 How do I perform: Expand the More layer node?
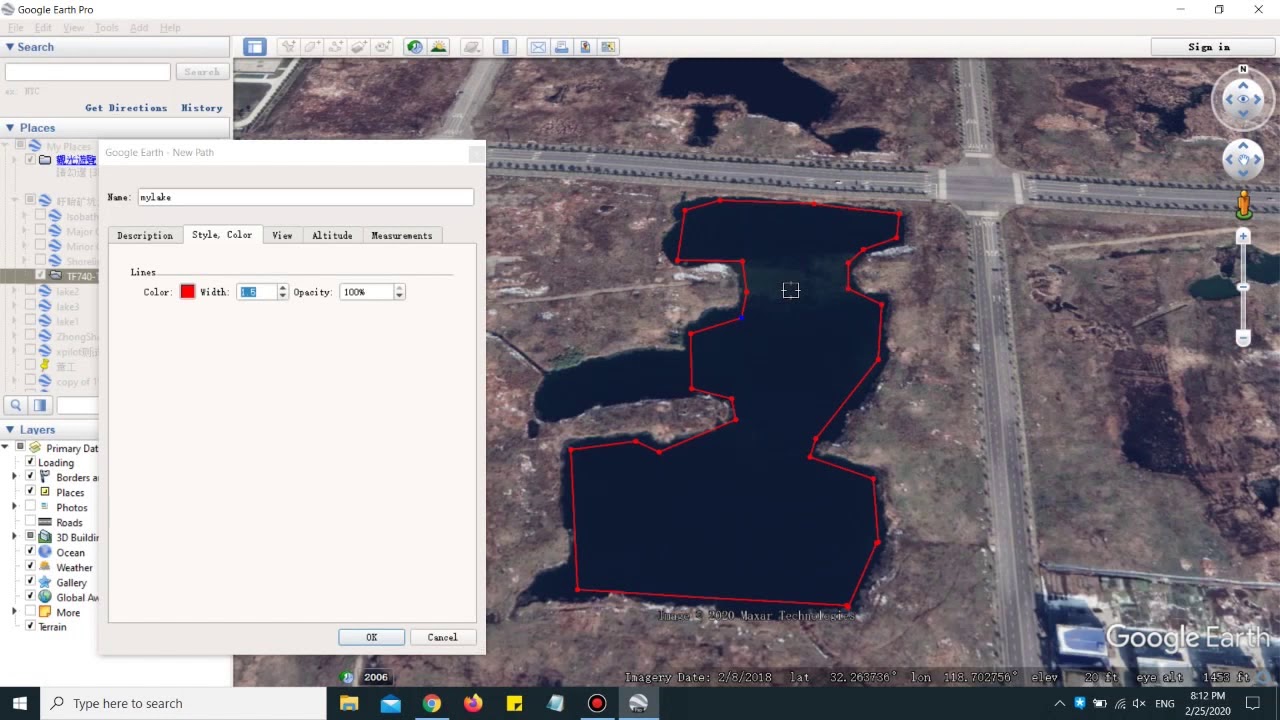[x=15, y=612]
